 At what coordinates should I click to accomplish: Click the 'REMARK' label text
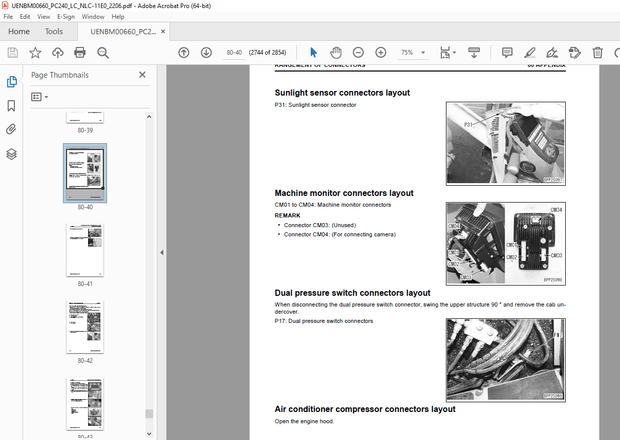287,215
